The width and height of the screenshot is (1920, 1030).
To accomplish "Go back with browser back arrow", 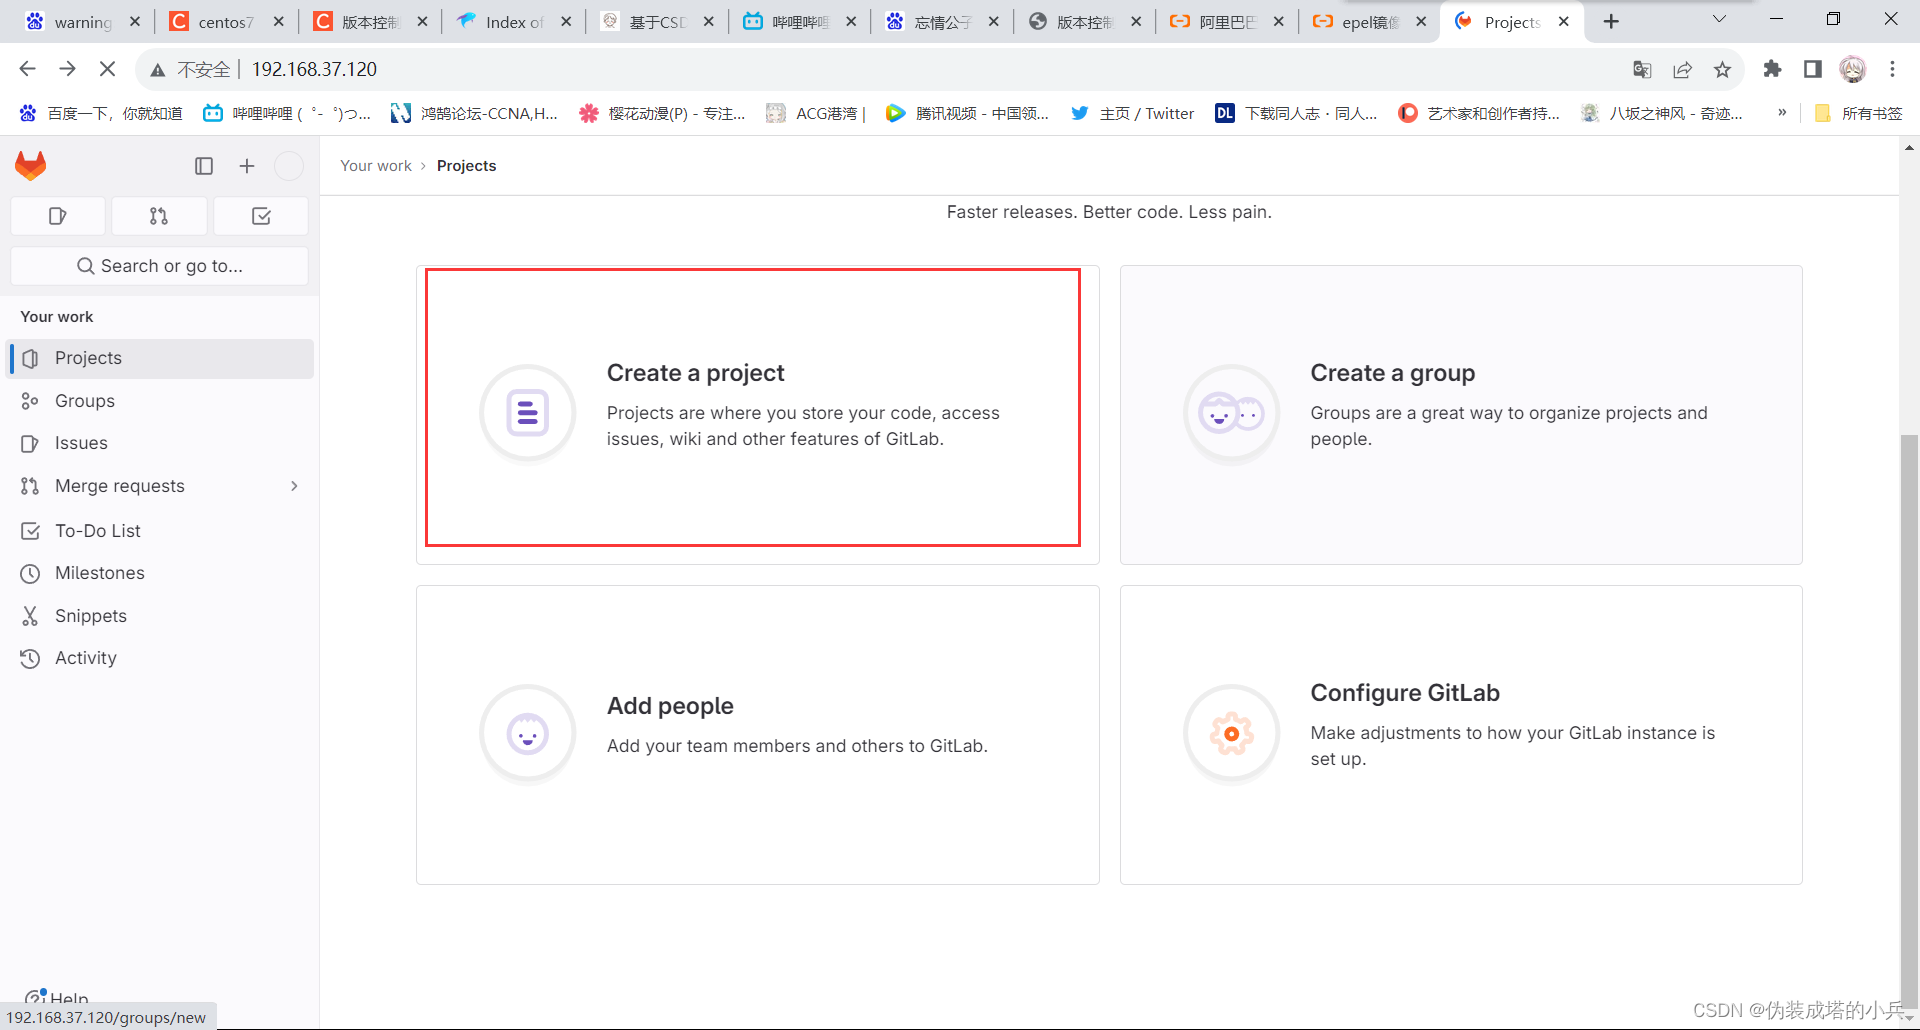I will [x=27, y=69].
